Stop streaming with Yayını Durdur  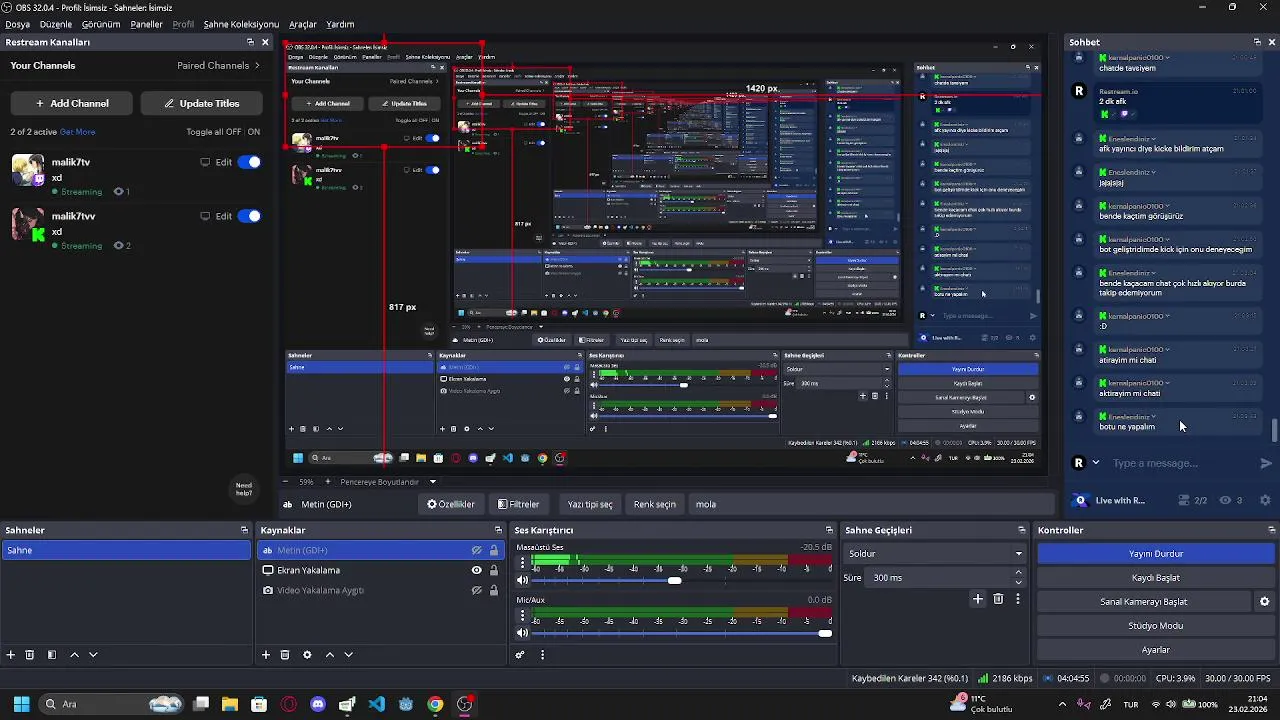[x=1156, y=553]
